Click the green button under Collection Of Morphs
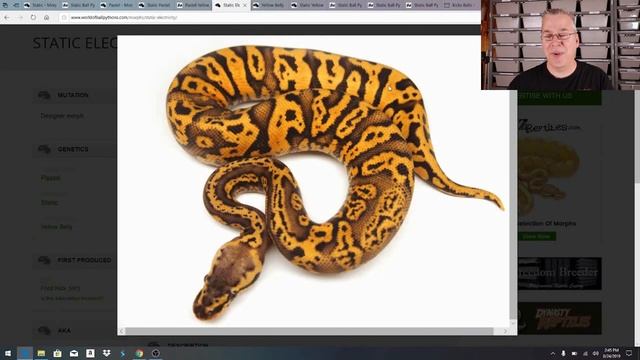The image size is (640, 360). [x=537, y=236]
